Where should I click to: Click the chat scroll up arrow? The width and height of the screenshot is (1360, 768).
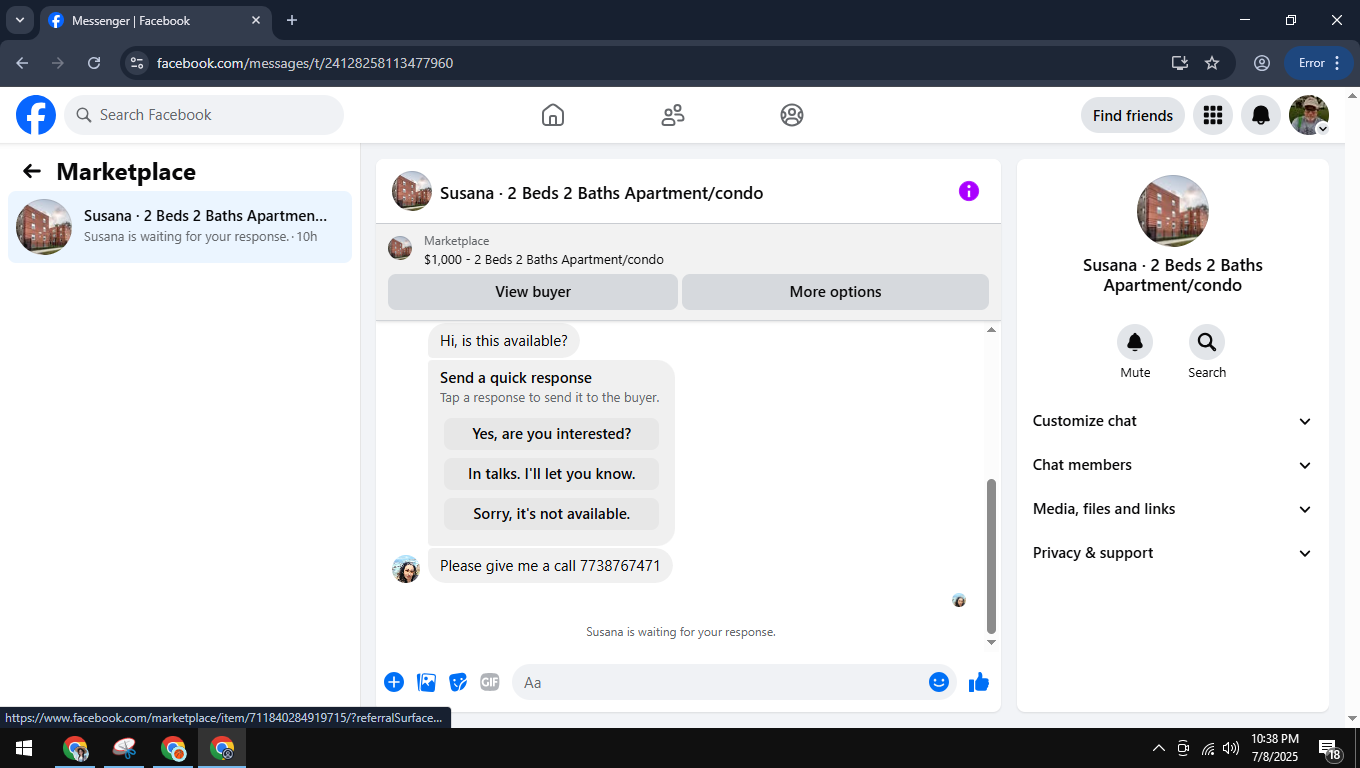click(x=991, y=329)
